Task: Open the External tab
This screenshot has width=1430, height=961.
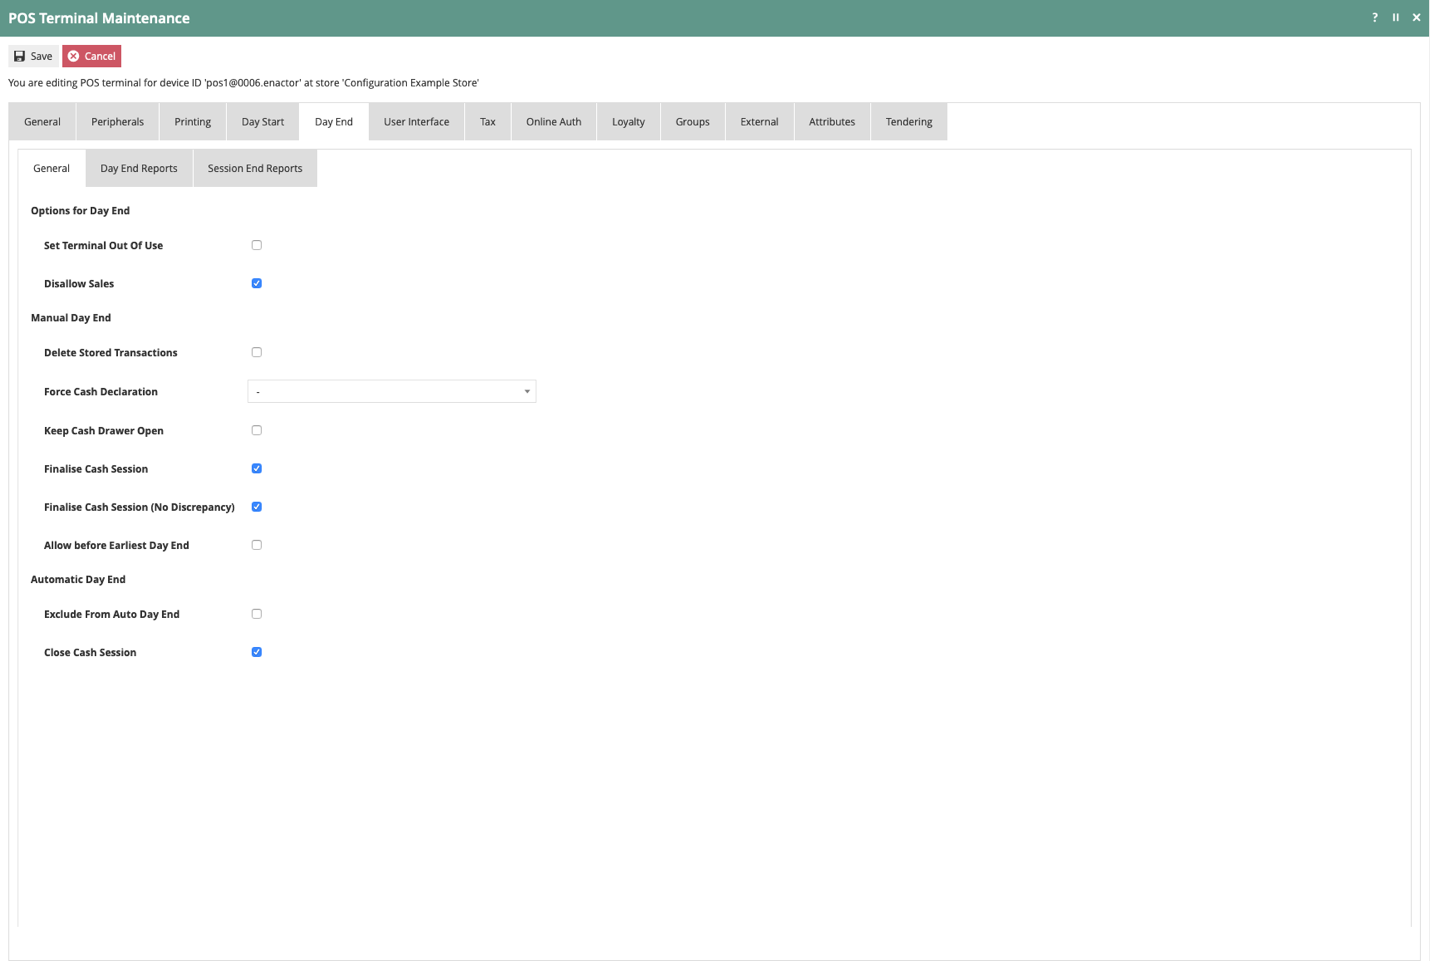Action: (760, 122)
